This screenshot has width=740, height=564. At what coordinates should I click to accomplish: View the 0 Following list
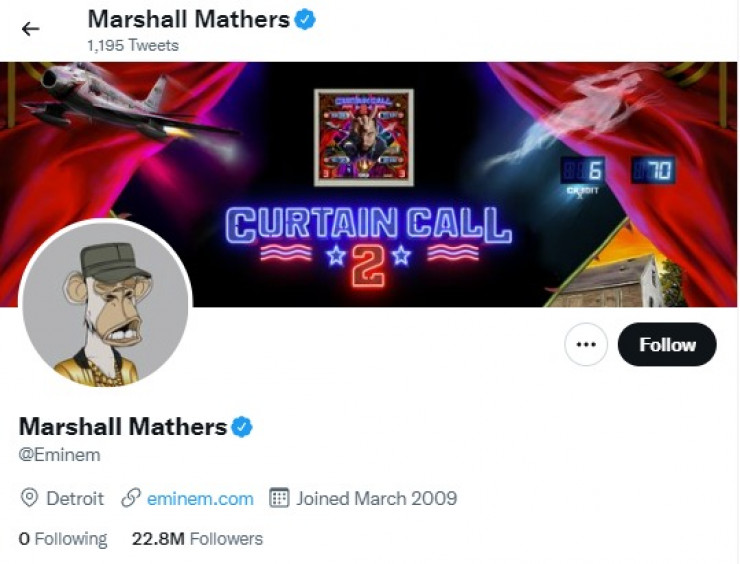point(63,539)
